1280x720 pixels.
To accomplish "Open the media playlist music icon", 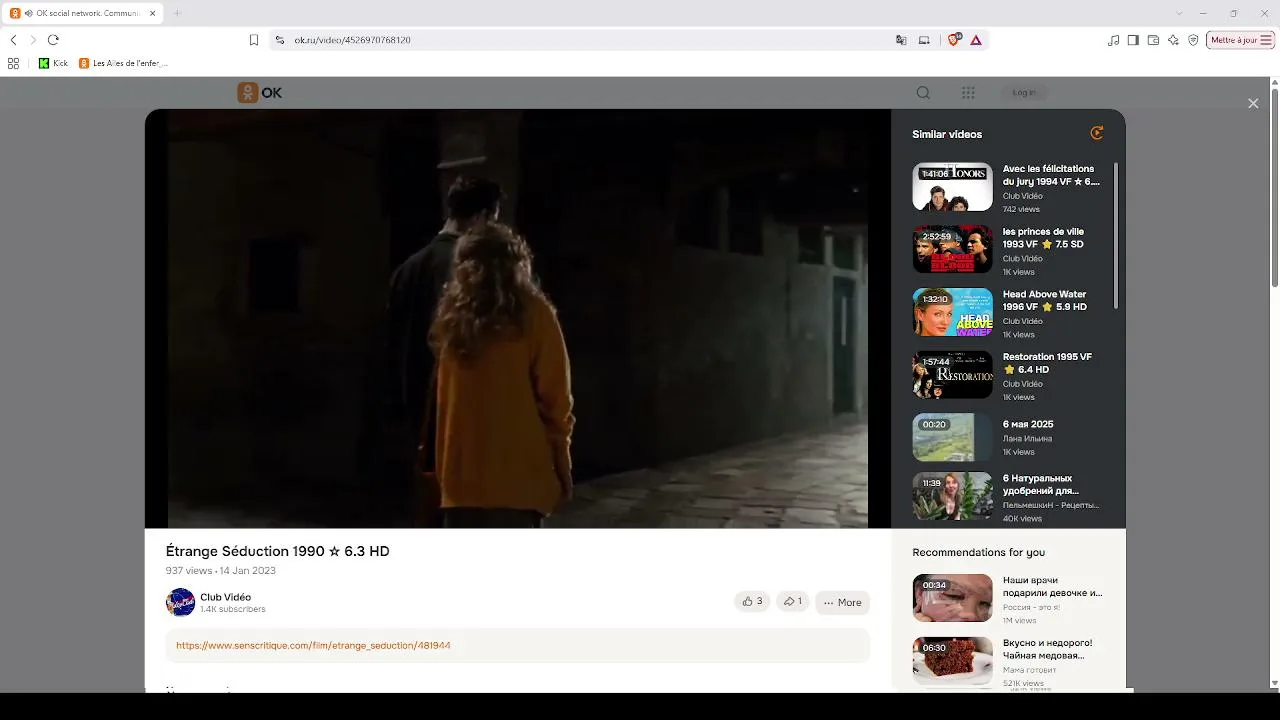I will [x=1114, y=40].
